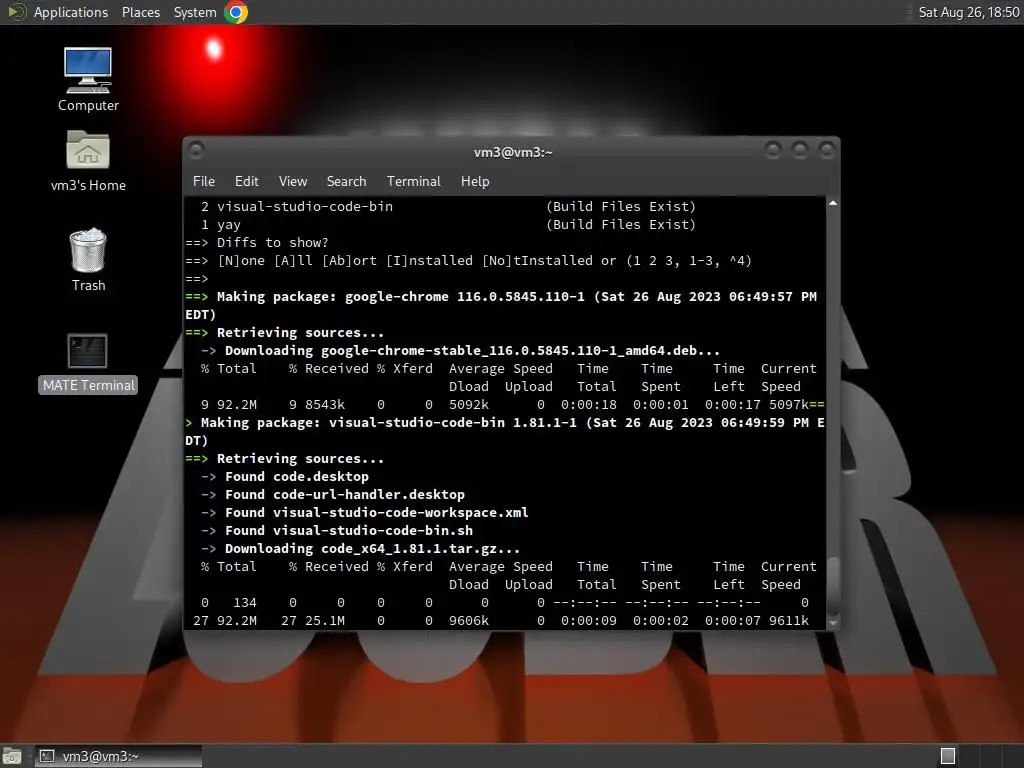Open the terminal View menu
The width and height of the screenshot is (1024, 768).
coord(293,181)
